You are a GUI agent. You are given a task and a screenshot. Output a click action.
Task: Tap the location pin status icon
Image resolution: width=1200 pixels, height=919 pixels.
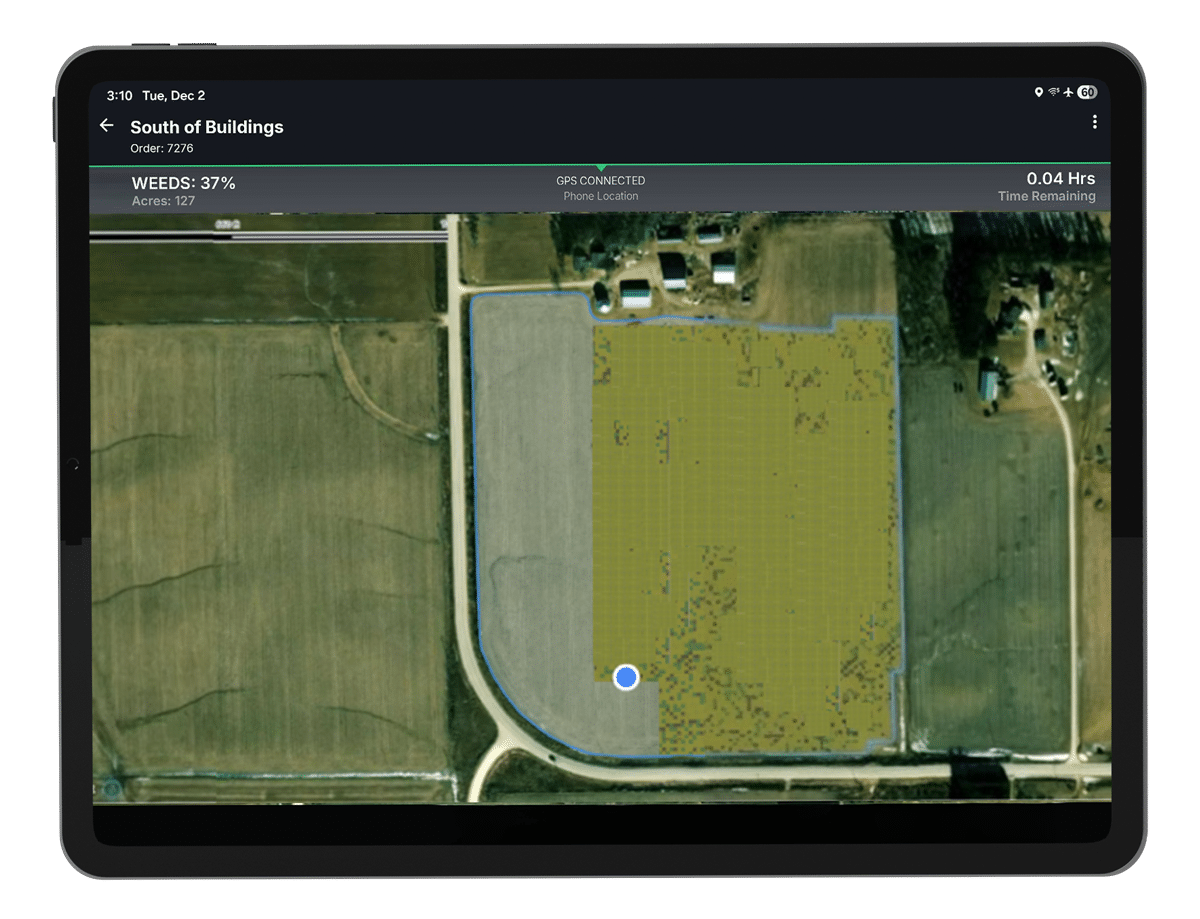pyautogui.click(x=1039, y=93)
